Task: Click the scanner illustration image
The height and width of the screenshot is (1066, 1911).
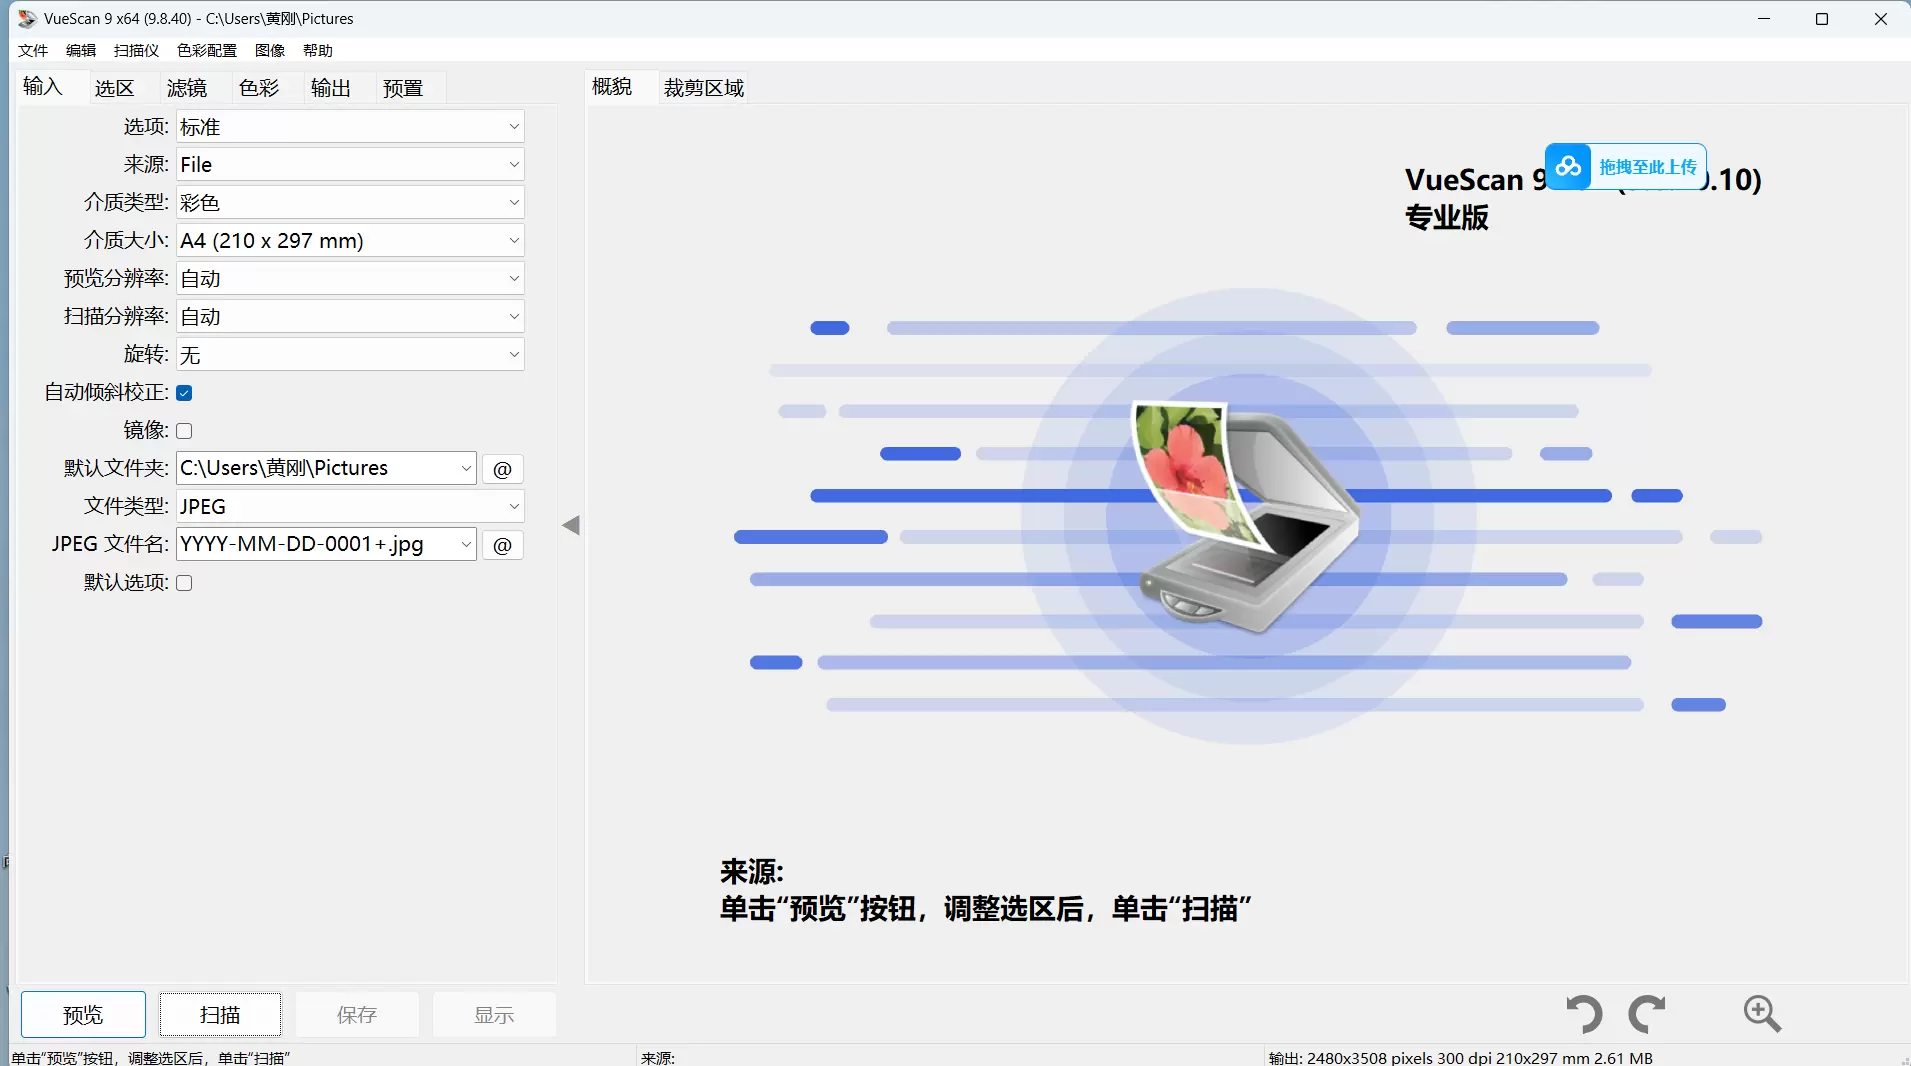Action: point(1244,516)
